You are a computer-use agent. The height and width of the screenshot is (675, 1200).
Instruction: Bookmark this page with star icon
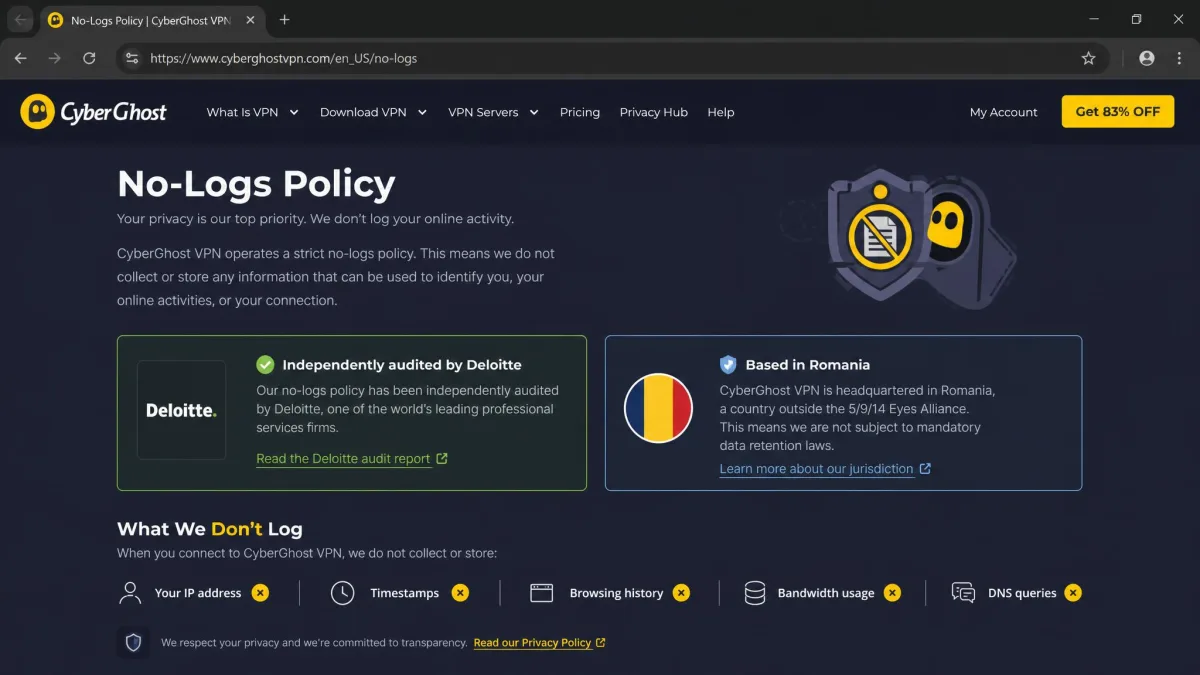tap(1089, 58)
